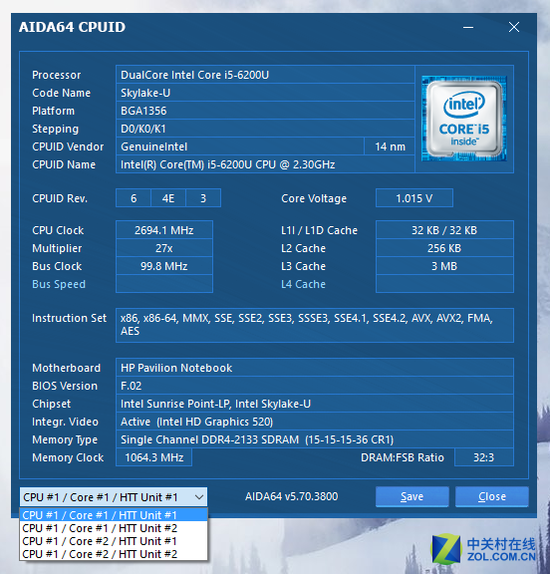
Task: Click the 32:3 DRAM:FSB ratio value
Action: [x=484, y=458]
